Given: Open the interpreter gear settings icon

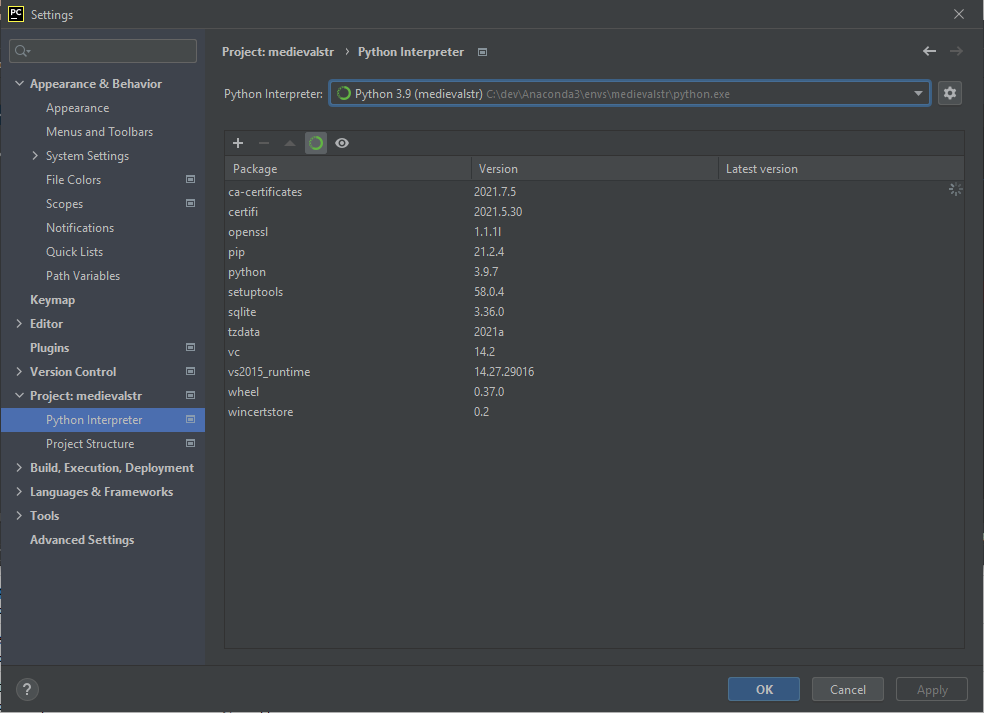Looking at the screenshot, I should pyautogui.click(x=949, y=94).
